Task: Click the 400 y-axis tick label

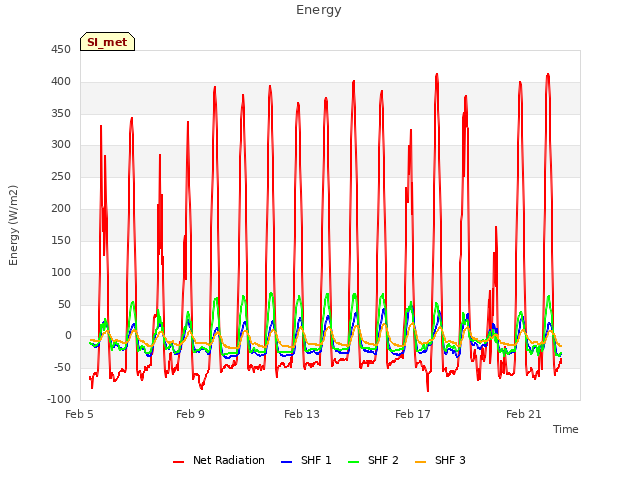Action: tap(61, 82)
